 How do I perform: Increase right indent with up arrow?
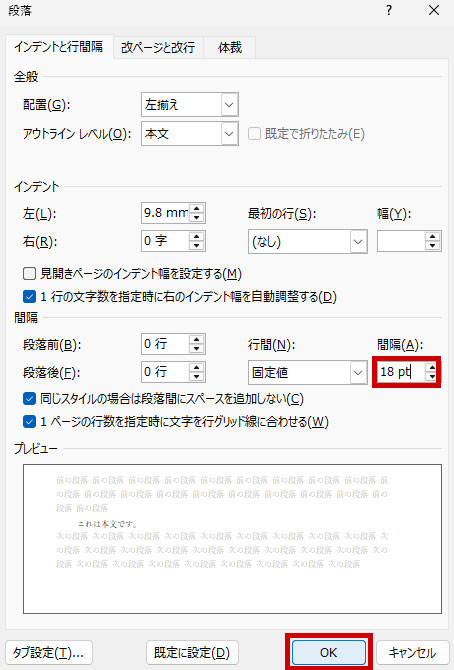(196, 236)
